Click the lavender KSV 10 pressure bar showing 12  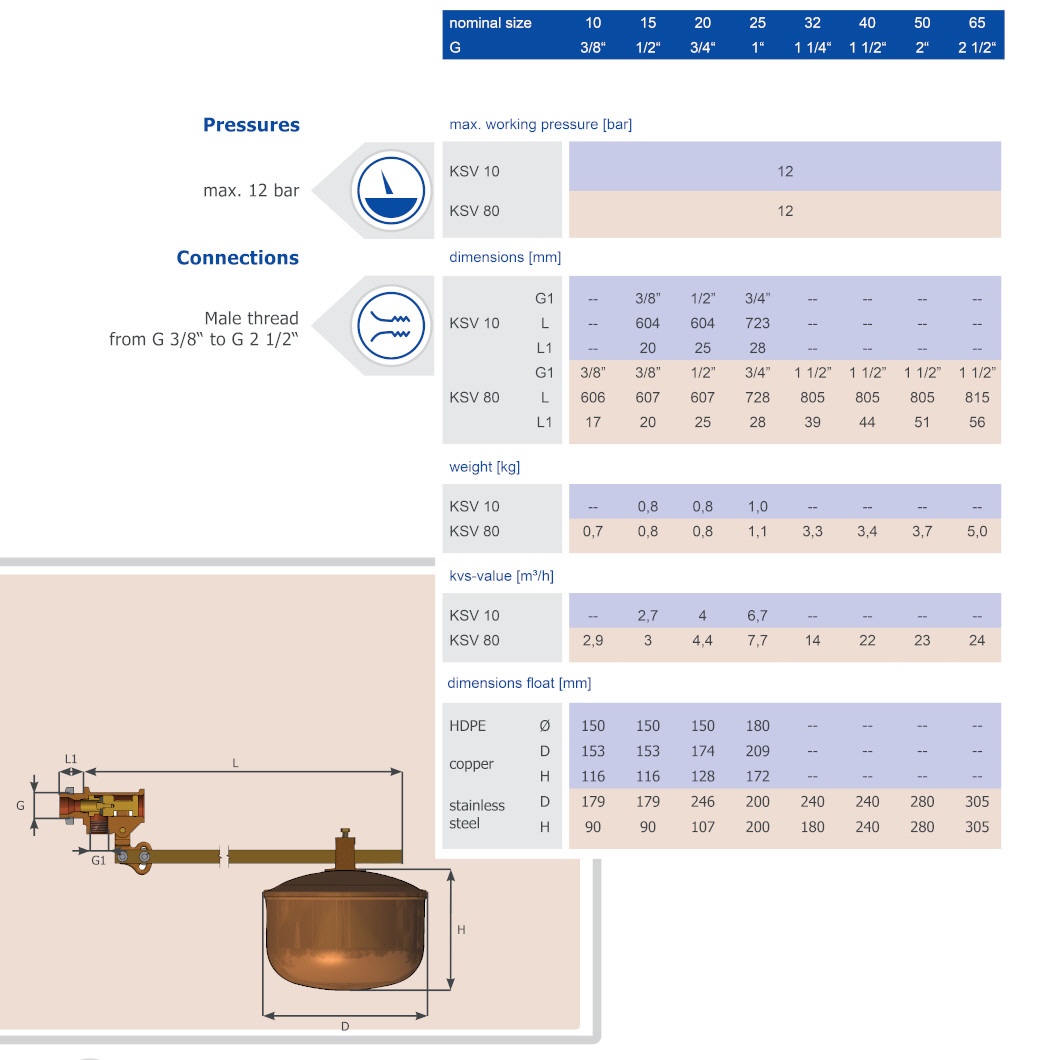pyautogui.click(x=785, y=171)
